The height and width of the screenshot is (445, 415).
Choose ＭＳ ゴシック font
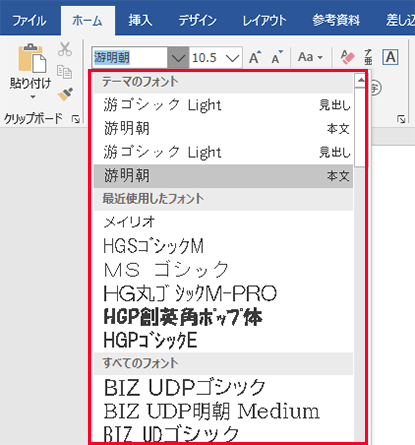(223, 269)
